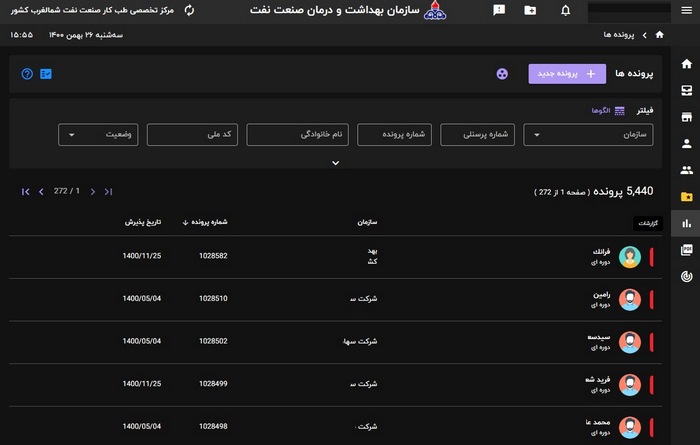
Task: Select file number 1028498
Action: 213,426
